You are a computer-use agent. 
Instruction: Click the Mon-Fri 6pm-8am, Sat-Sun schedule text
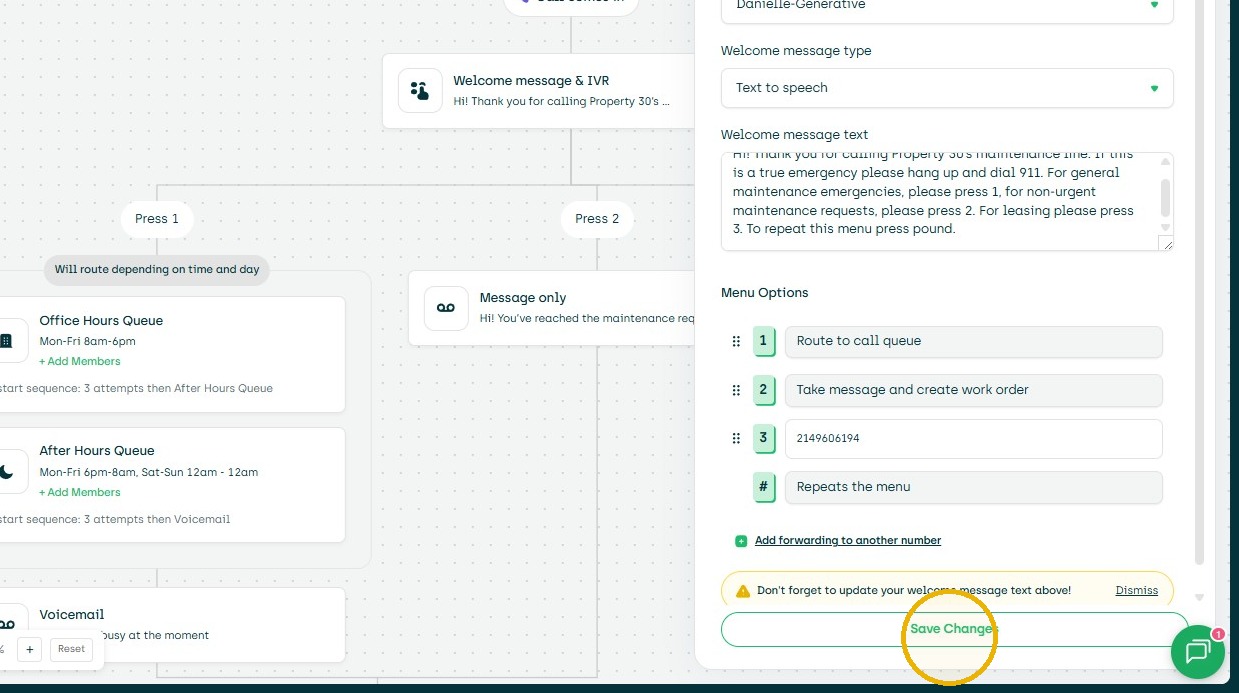click(x=149, y=473)
